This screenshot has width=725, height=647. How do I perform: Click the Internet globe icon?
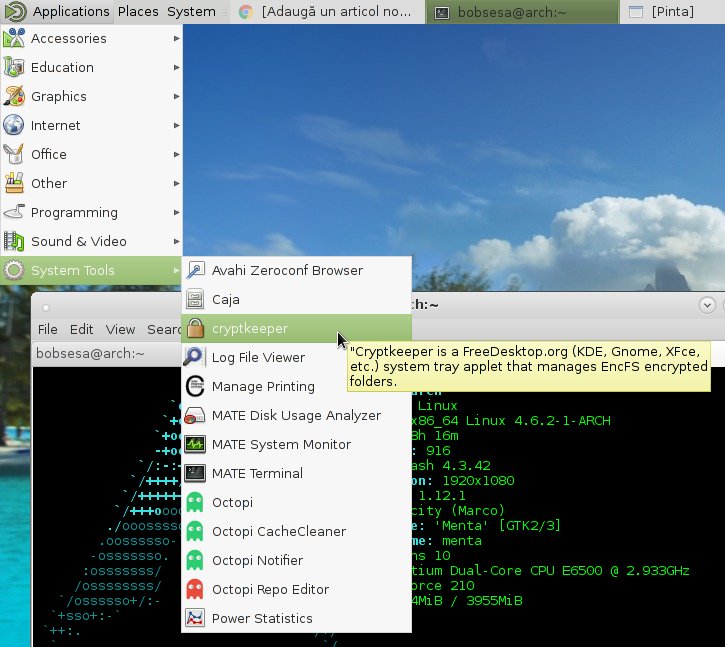[x=14, y=125]
